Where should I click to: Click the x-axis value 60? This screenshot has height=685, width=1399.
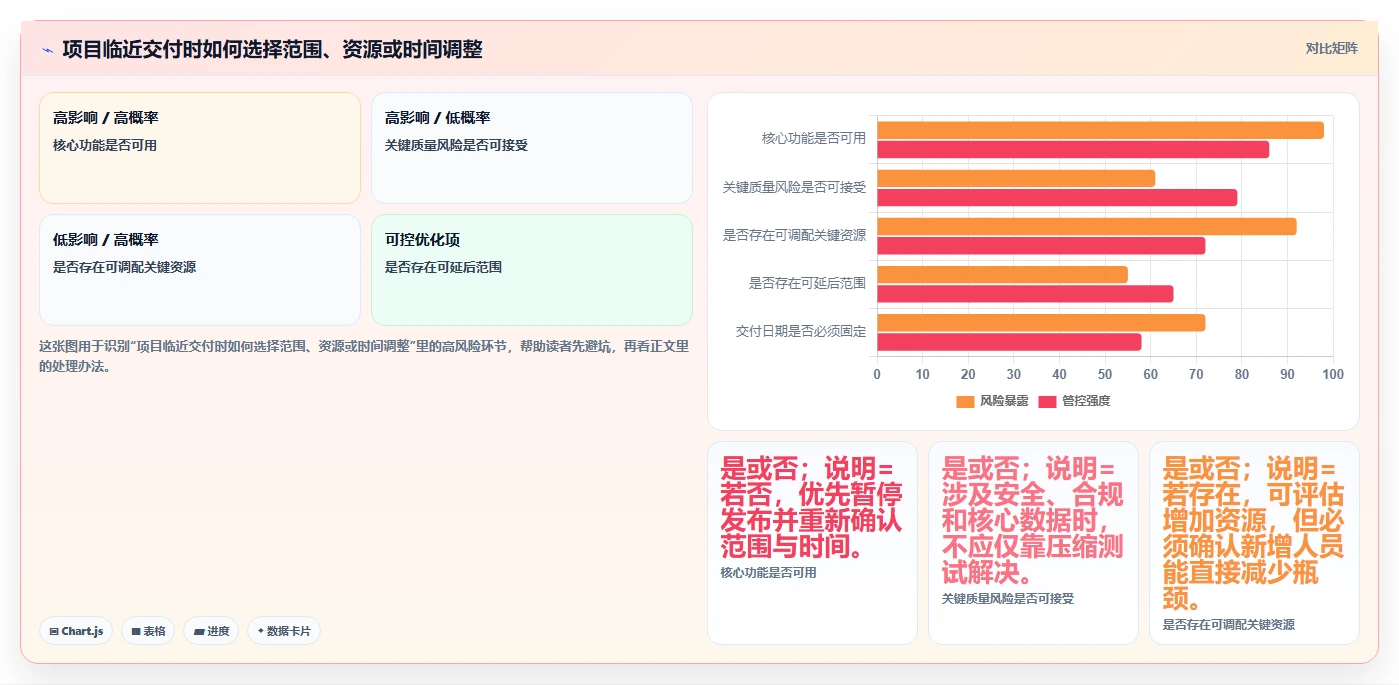pos(1151,374)
